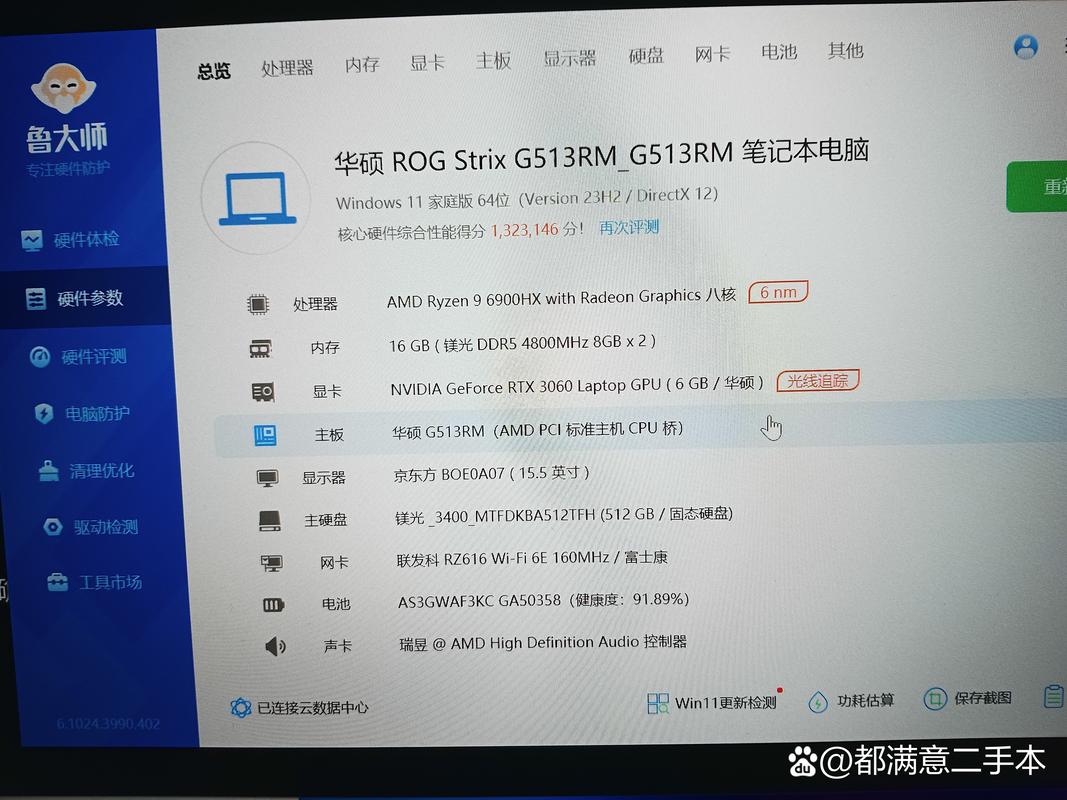
Task: Select the 显示器 tab
Action: (x=570, y=59)
